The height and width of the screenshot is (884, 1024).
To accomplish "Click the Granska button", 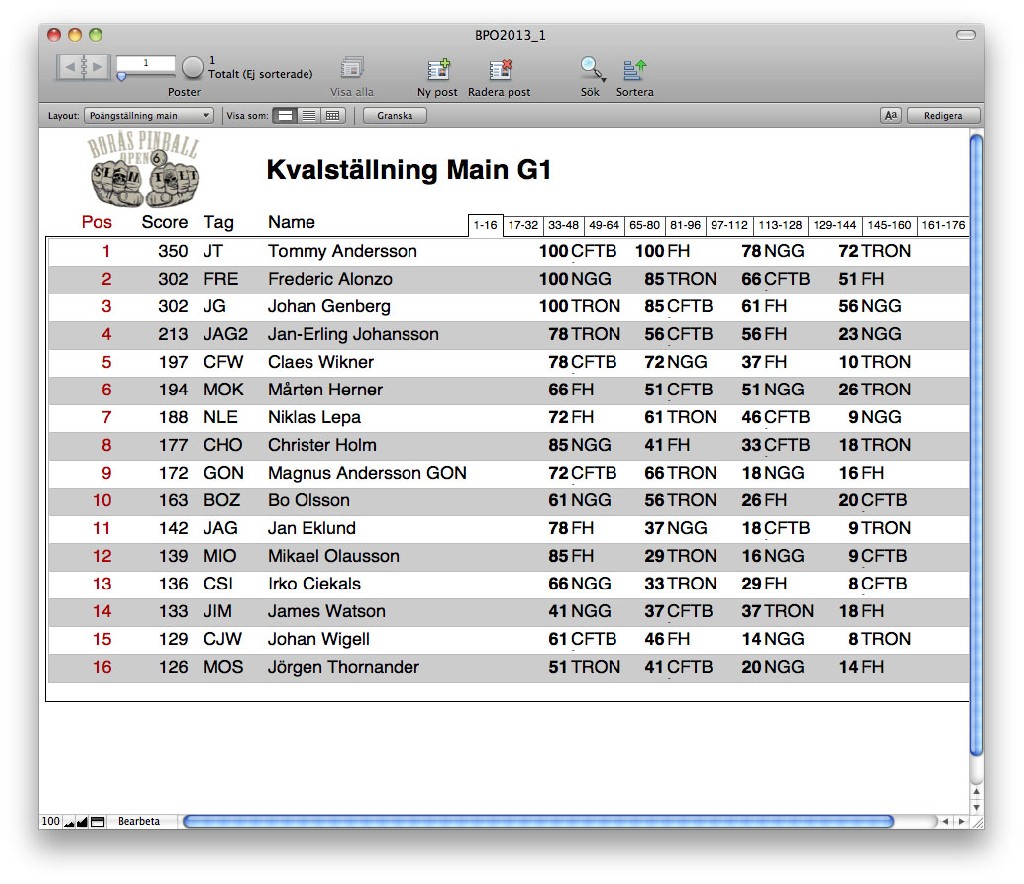I will (x=394, y=116).
